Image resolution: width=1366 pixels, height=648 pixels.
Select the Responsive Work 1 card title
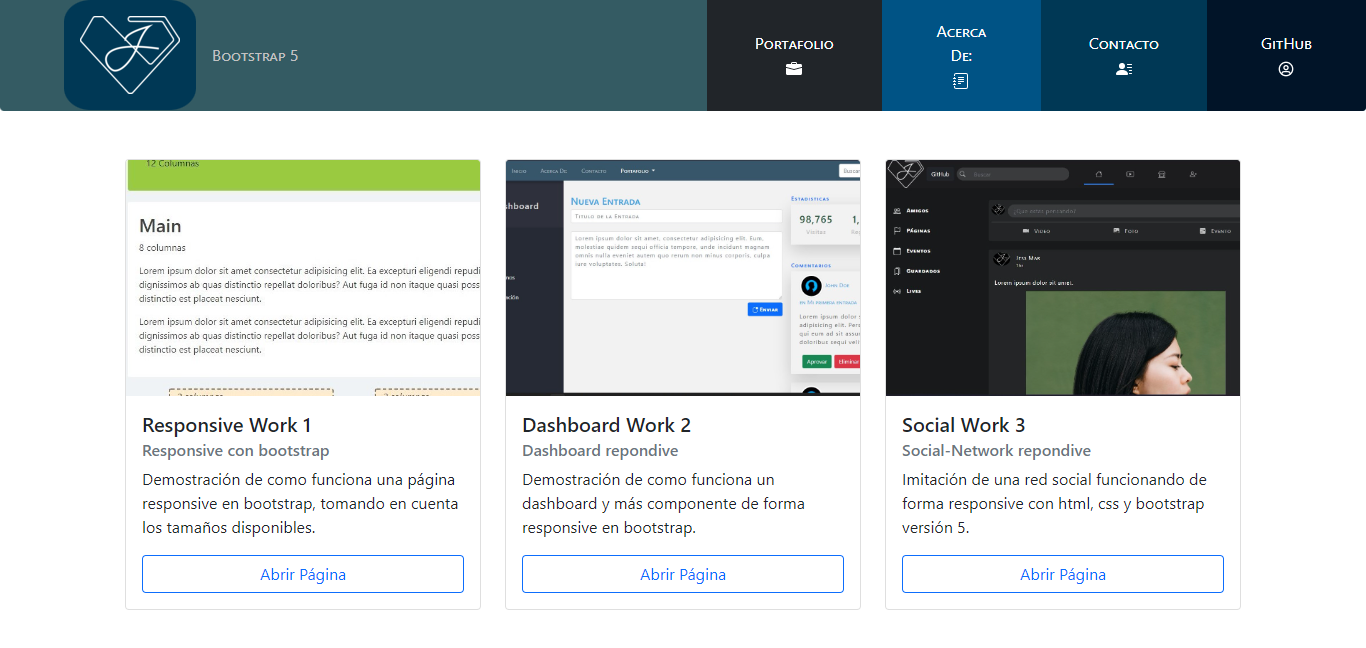pyautogui.click(x=227, y=425)
